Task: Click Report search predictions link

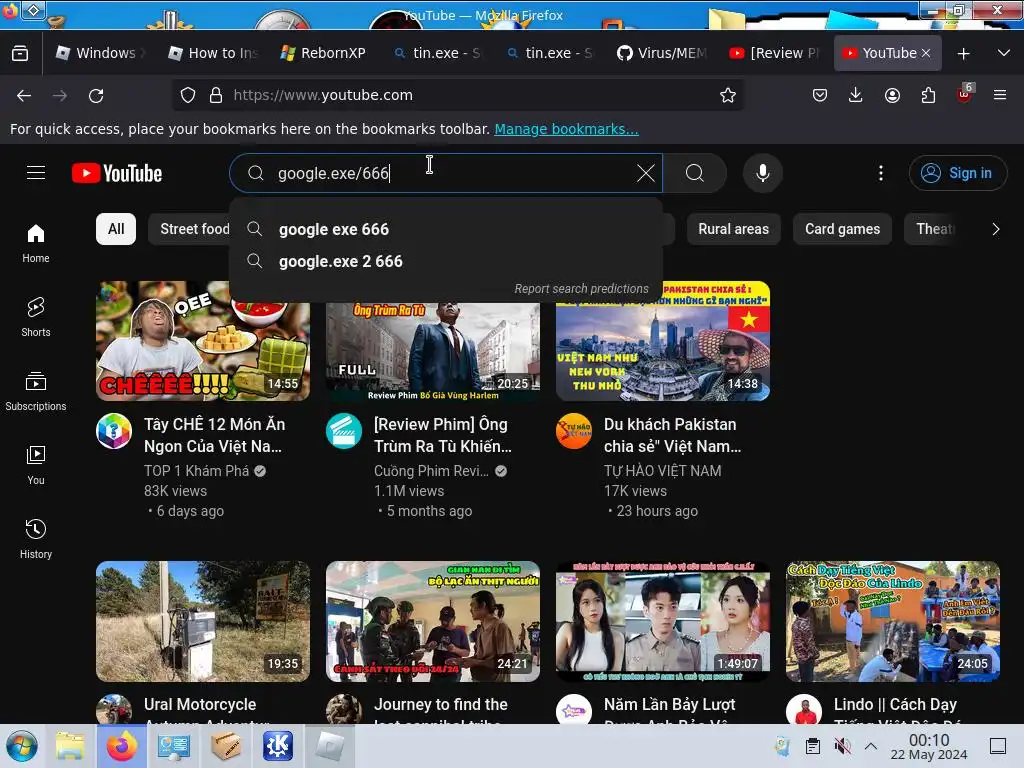Action: pyautogui.click(x=581, y=289)
